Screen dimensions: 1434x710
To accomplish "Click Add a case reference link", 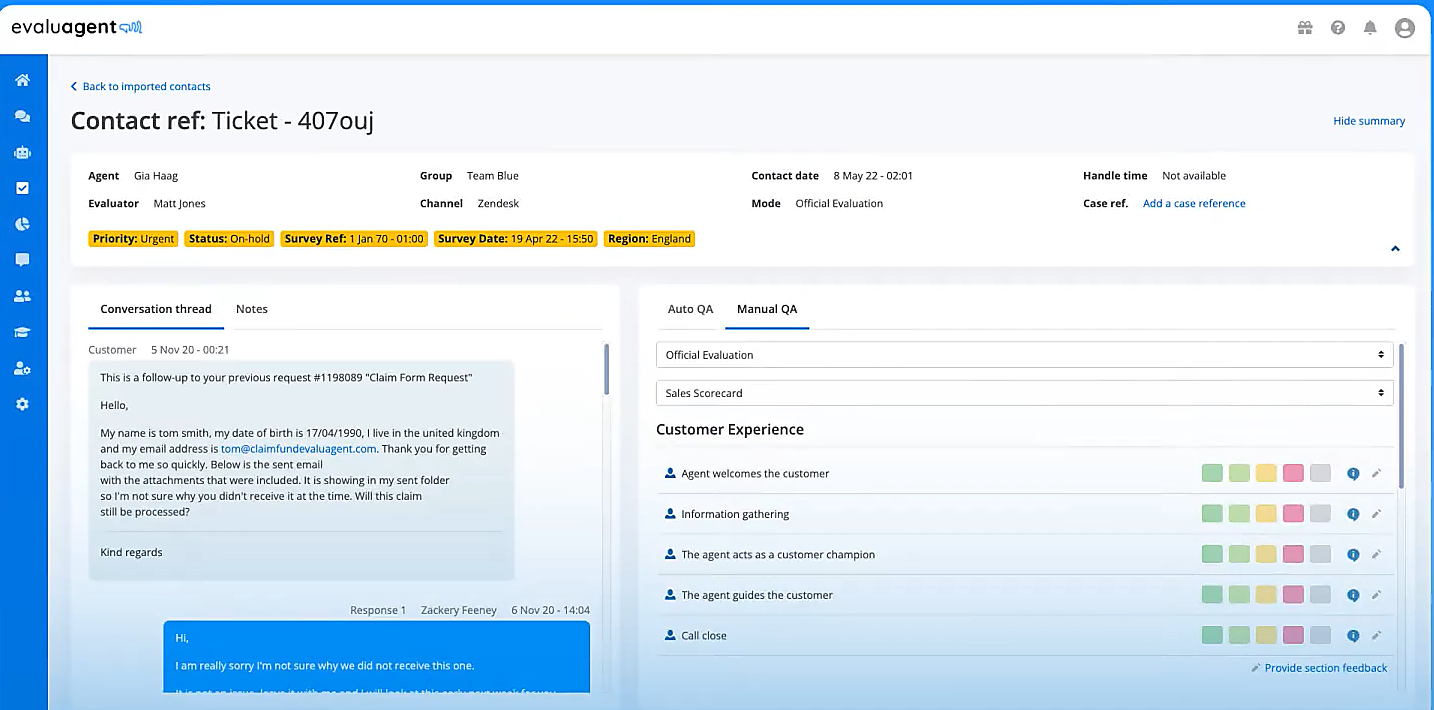I will tap(1194, 203).
